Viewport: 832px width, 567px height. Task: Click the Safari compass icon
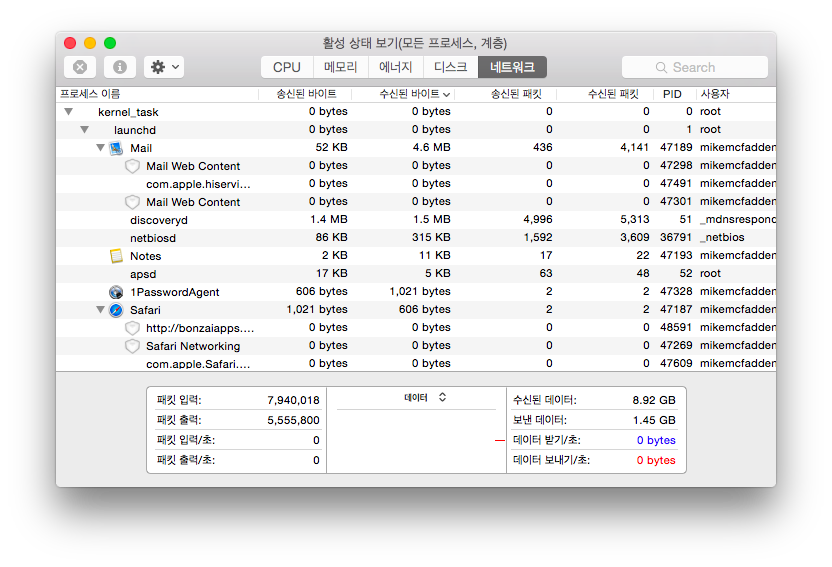coord(116,310)
